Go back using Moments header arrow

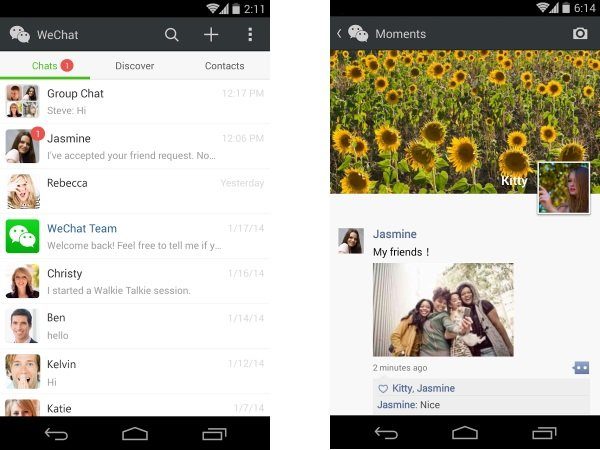point(339,34)
